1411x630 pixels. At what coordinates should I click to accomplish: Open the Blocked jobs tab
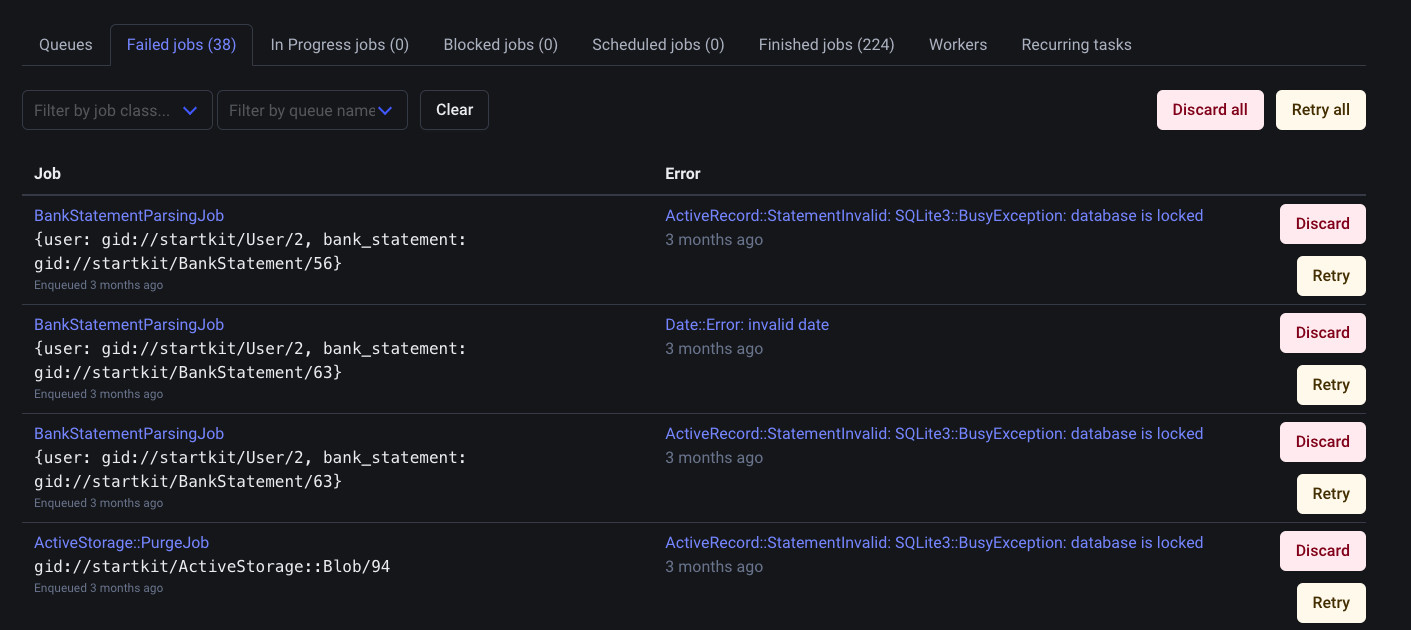coord(500,45)
